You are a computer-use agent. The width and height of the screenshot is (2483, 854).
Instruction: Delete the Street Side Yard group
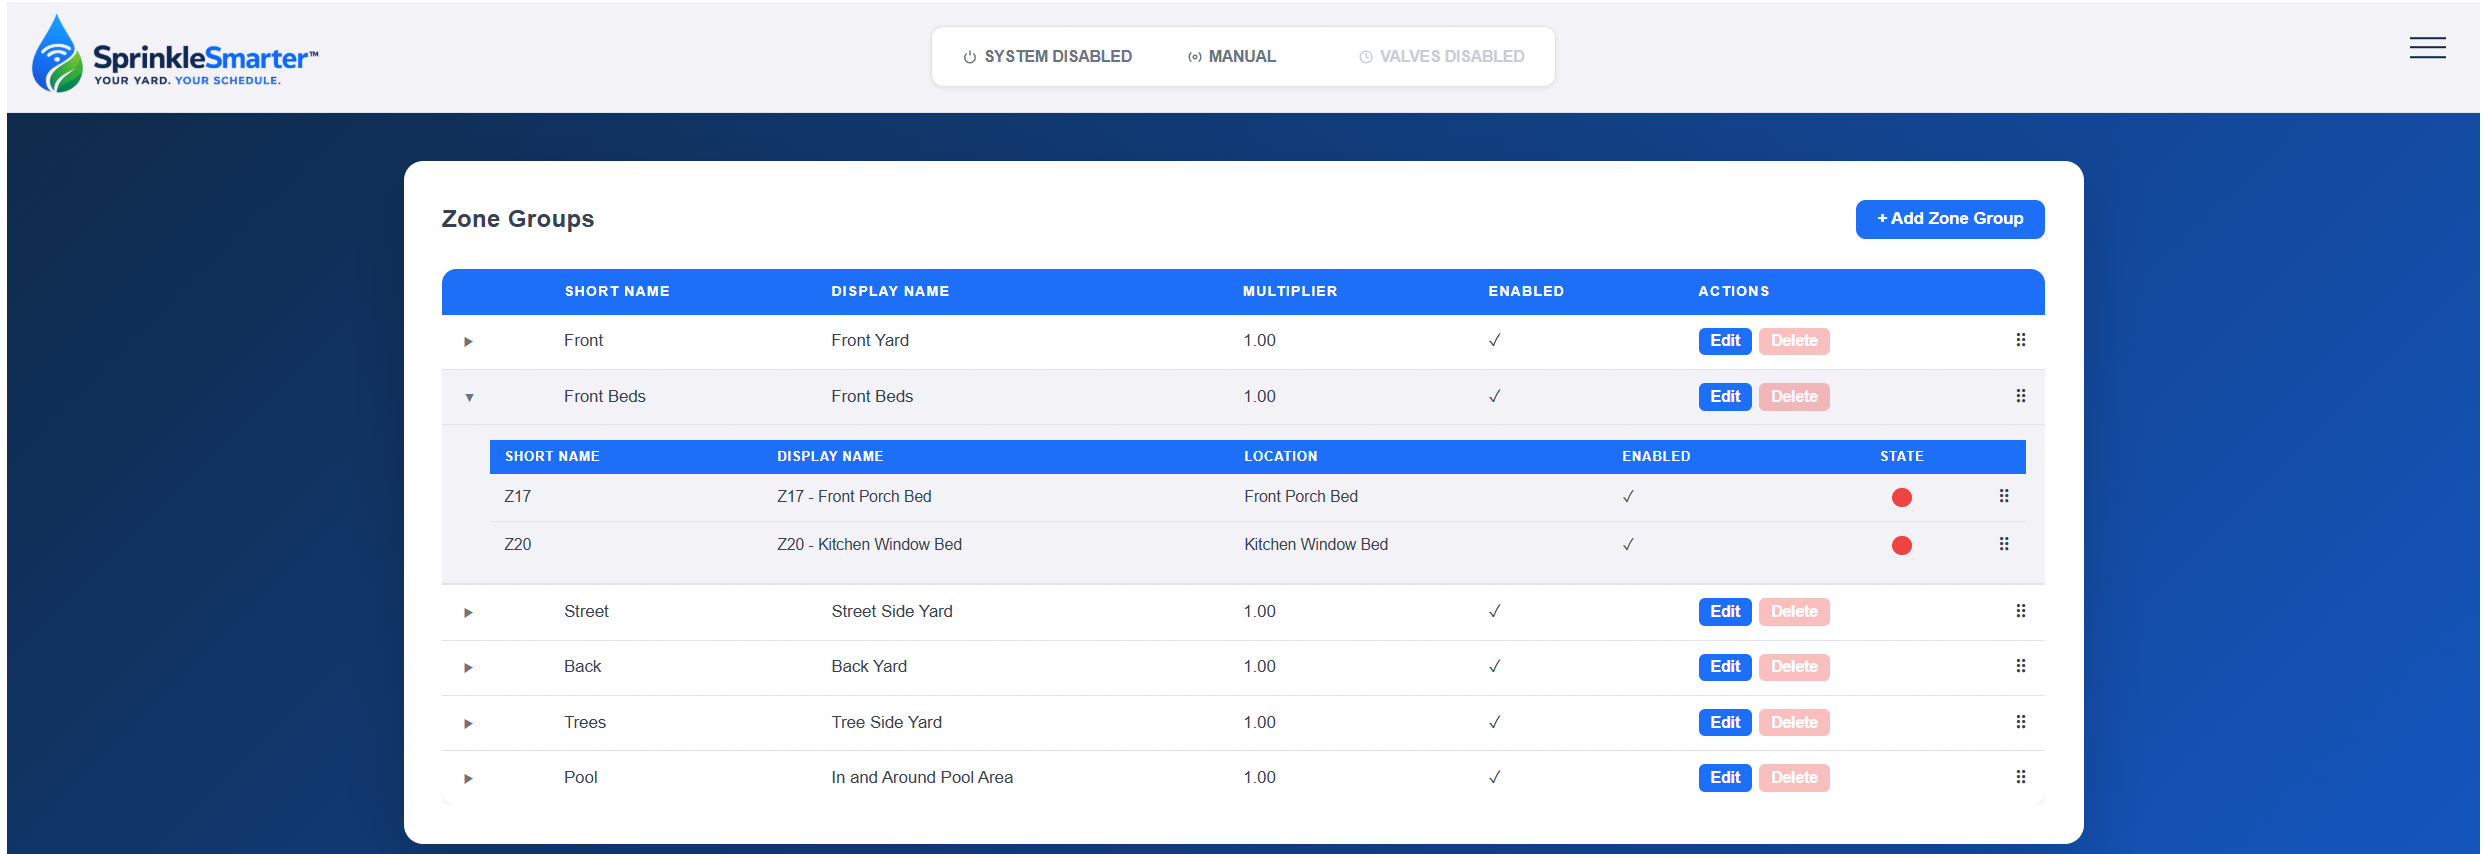coord(1793,612)
